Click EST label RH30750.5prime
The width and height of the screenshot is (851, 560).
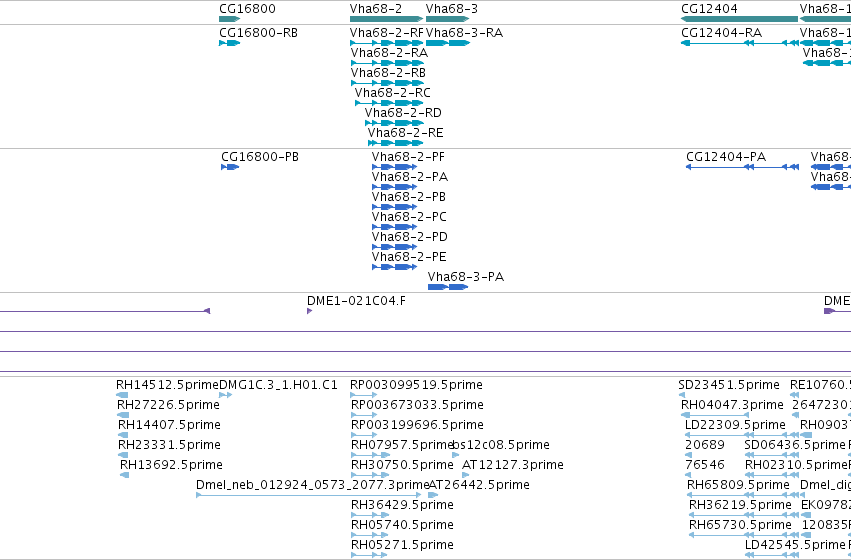402,465
